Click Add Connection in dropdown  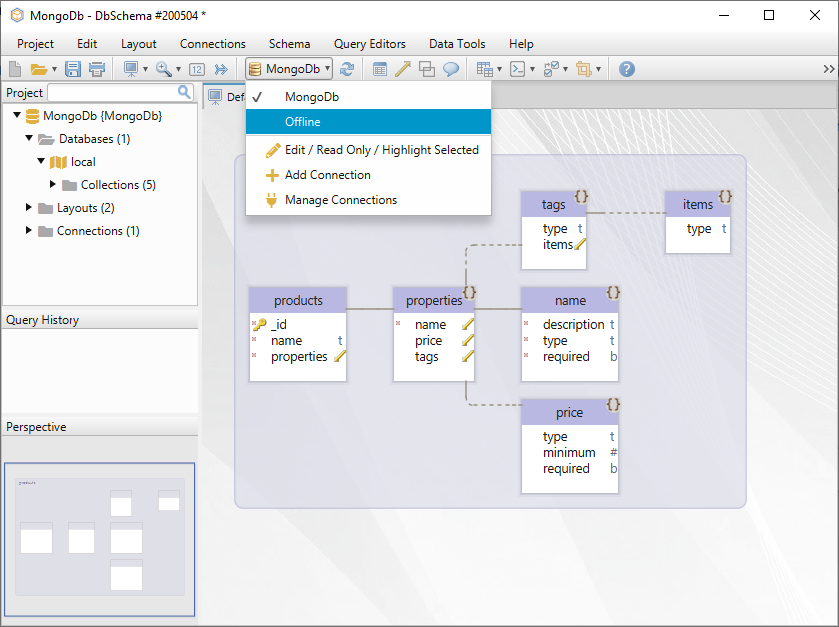click(327, 175)
